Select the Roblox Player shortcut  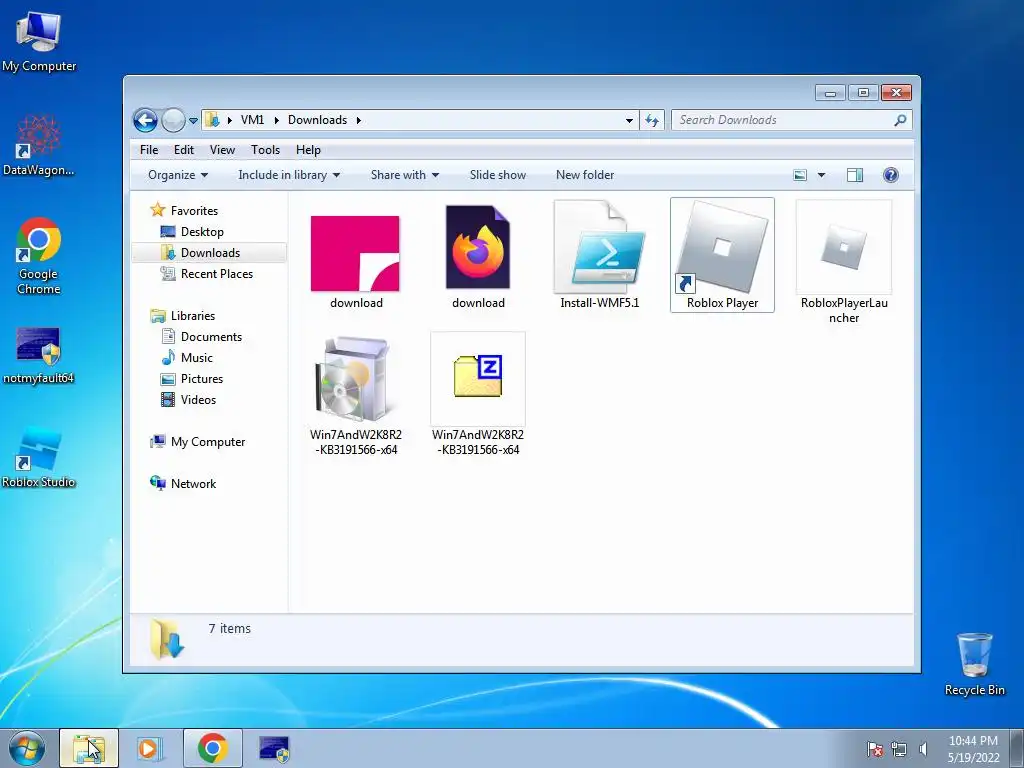[x=722, y=255]
